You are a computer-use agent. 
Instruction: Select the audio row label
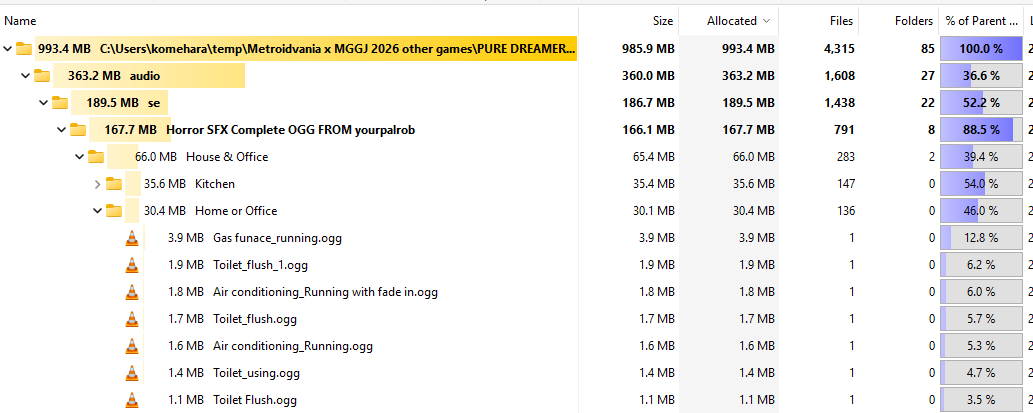(x=144, y=76)
